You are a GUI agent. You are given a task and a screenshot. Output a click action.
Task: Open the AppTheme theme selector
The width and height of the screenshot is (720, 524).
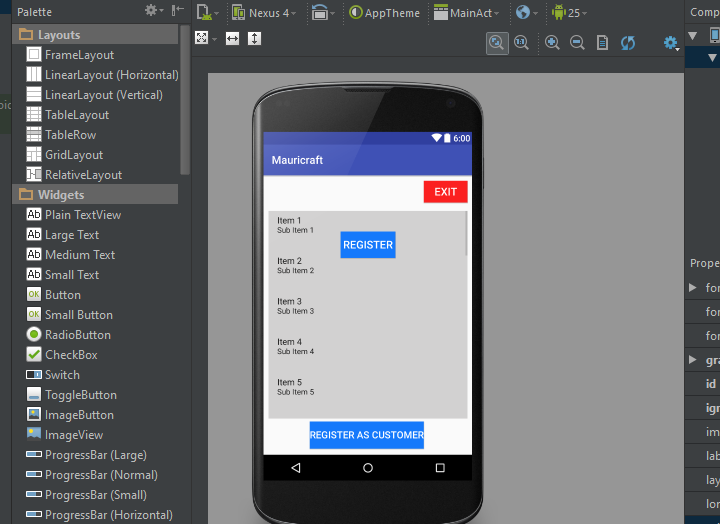pyautogui.click(x=385, y=13)
